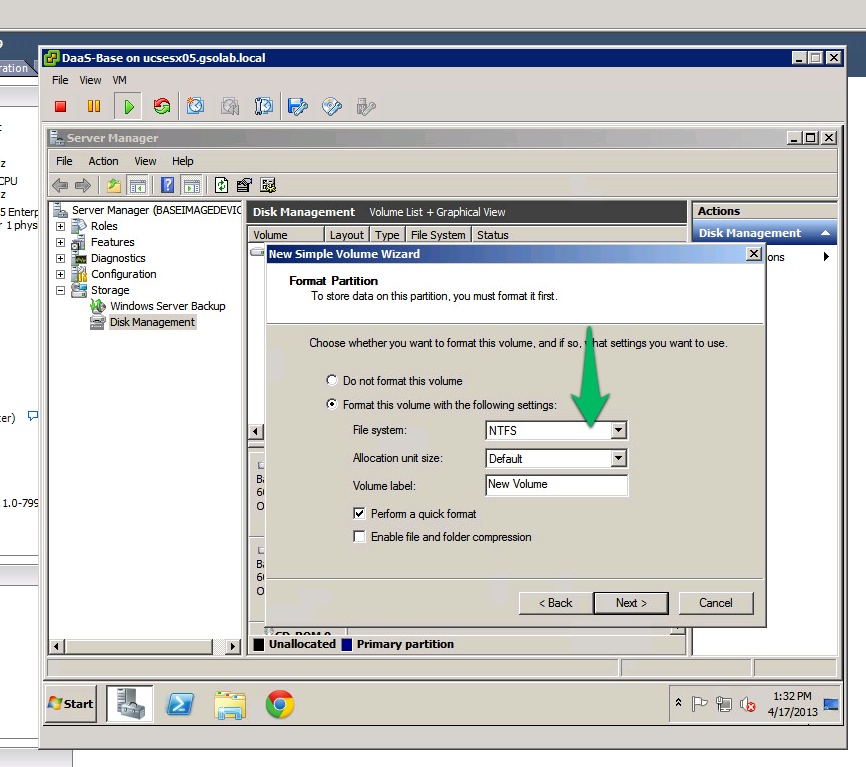866x767 pixels.
Task: Expand the Features tree node
Action: [x=61, y=242]
